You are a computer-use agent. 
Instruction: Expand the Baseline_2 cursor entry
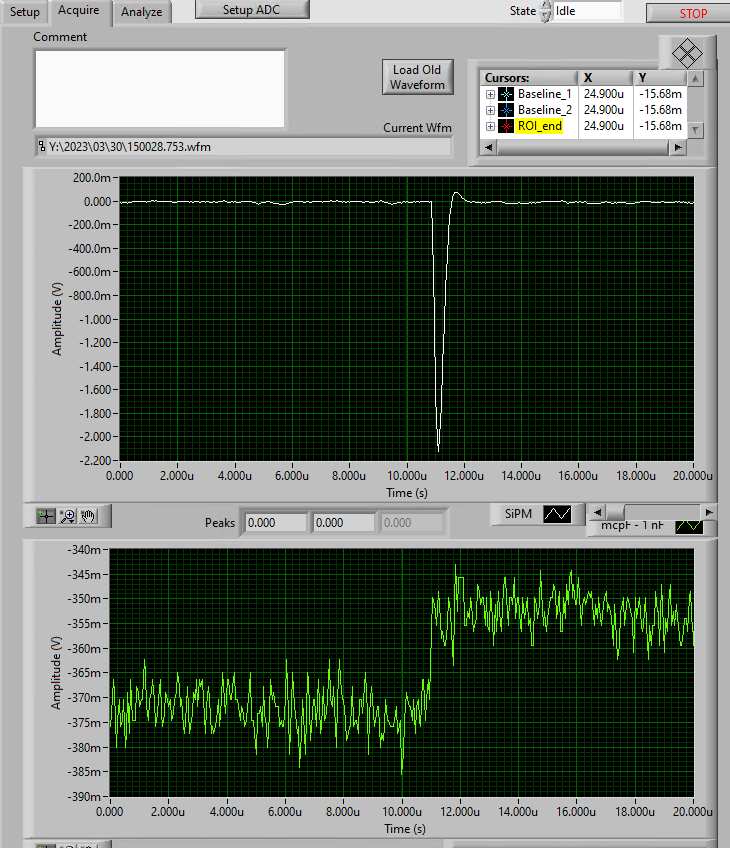tap(490, 110)
